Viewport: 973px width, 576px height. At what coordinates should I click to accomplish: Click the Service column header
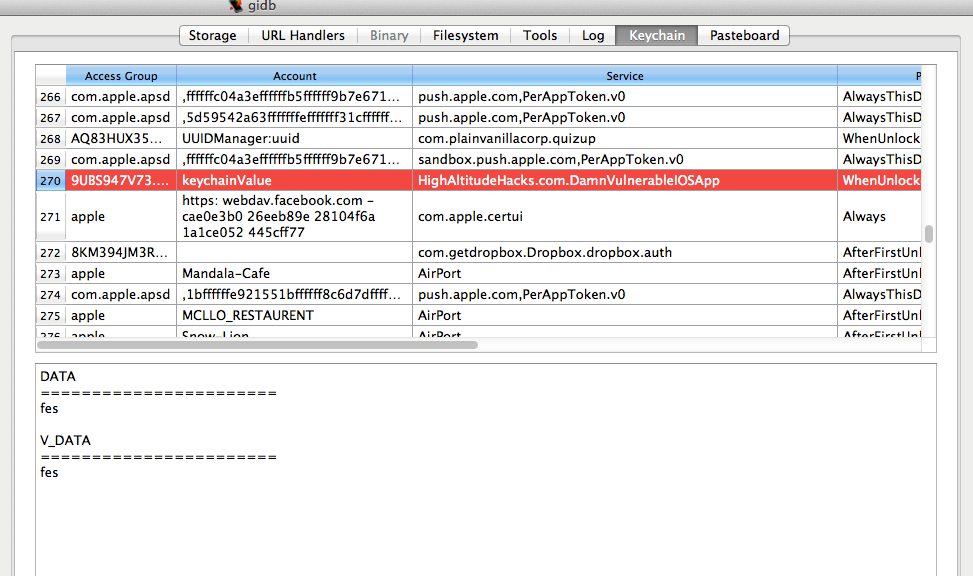(x=624, y=76)
